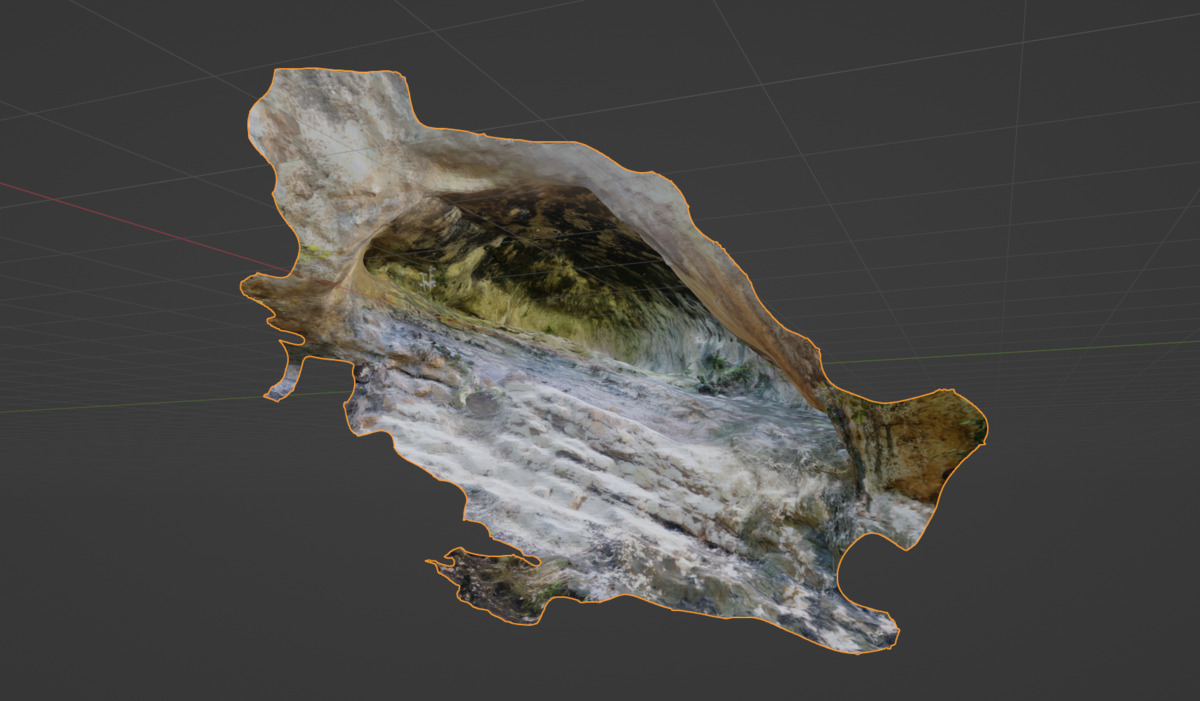Click the round gray stone on the floor
The image size is (1200, 701).
(485, 404)
